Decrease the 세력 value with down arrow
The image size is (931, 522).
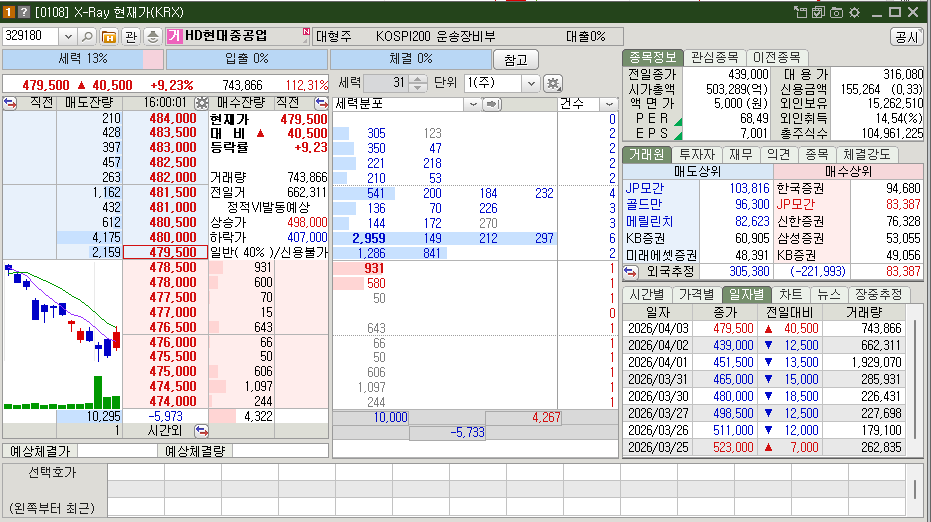click(x=417, y=87)
